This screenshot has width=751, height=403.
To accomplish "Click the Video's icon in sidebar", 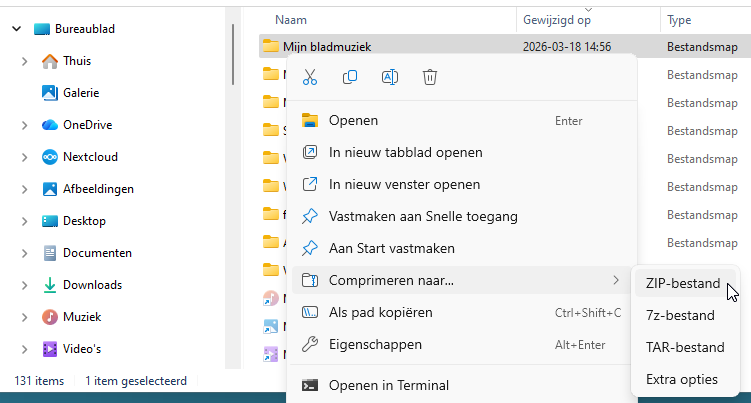I will tap(50, 349).
